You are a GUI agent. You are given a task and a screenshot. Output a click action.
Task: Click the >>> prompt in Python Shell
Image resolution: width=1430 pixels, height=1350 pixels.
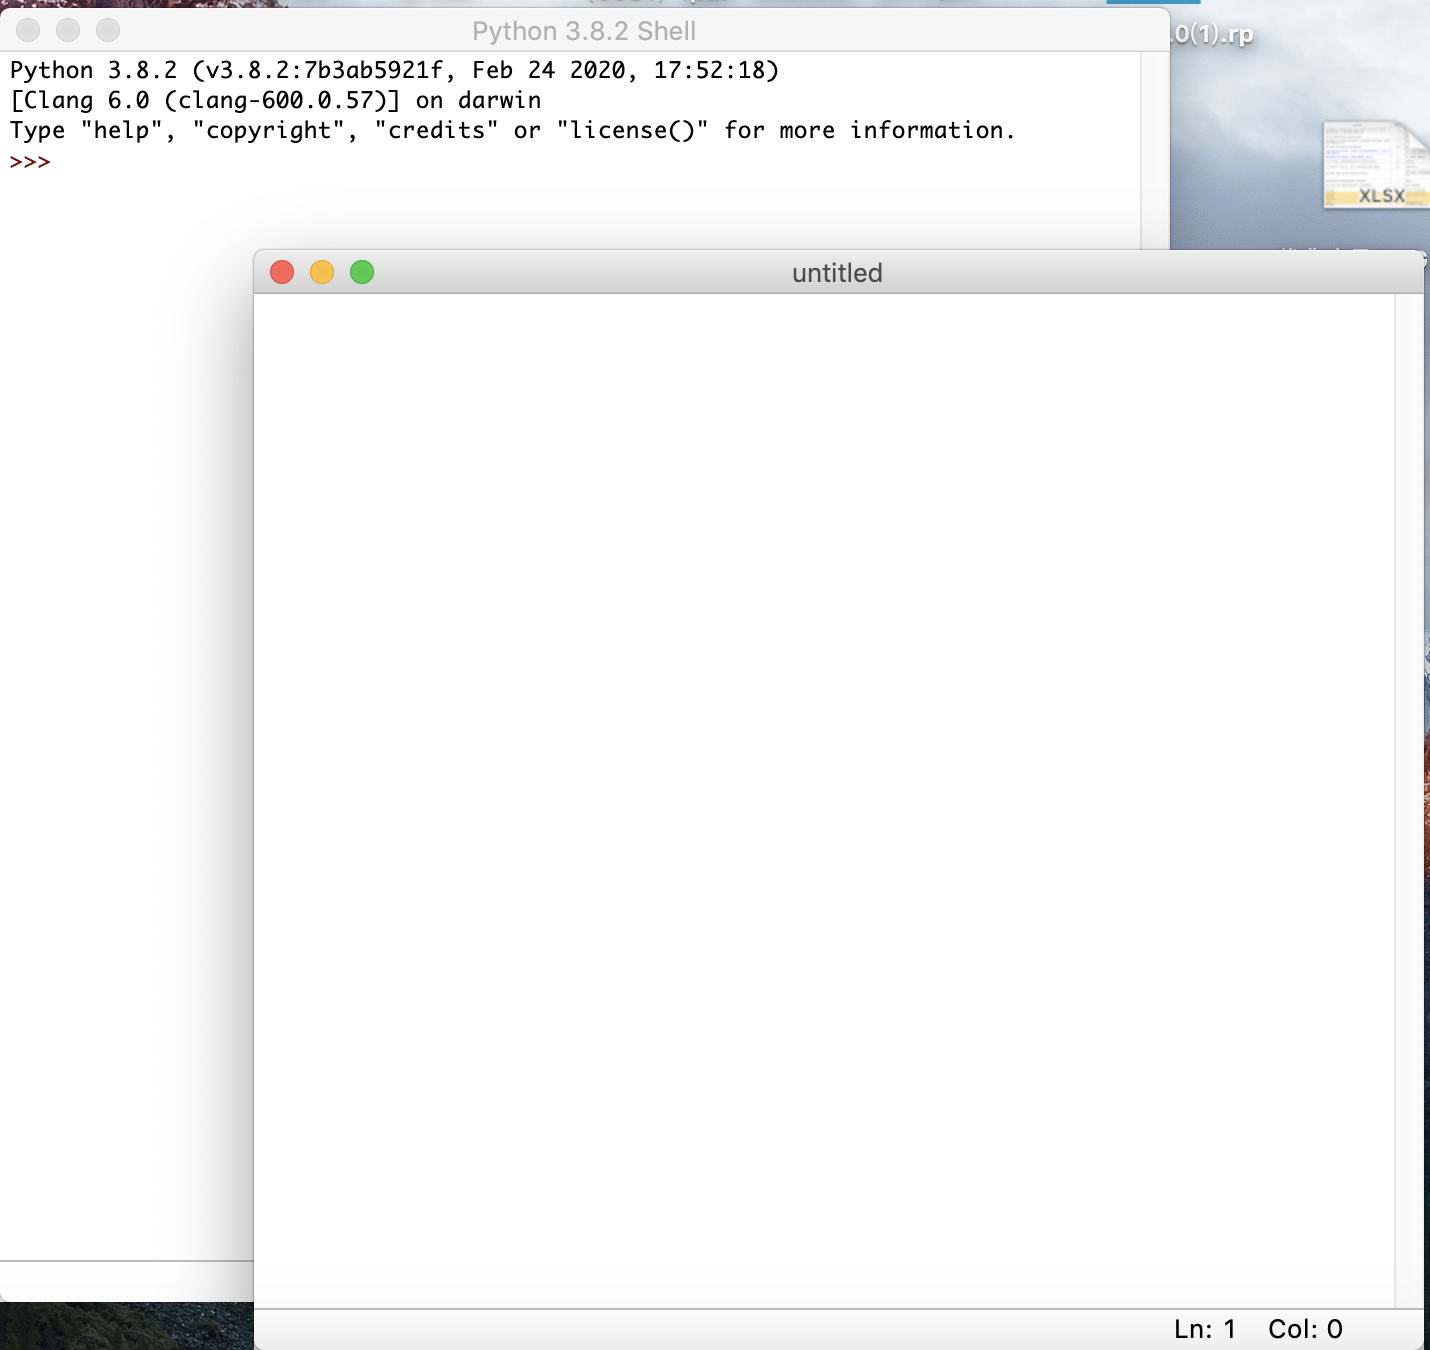tap(30, 162)
